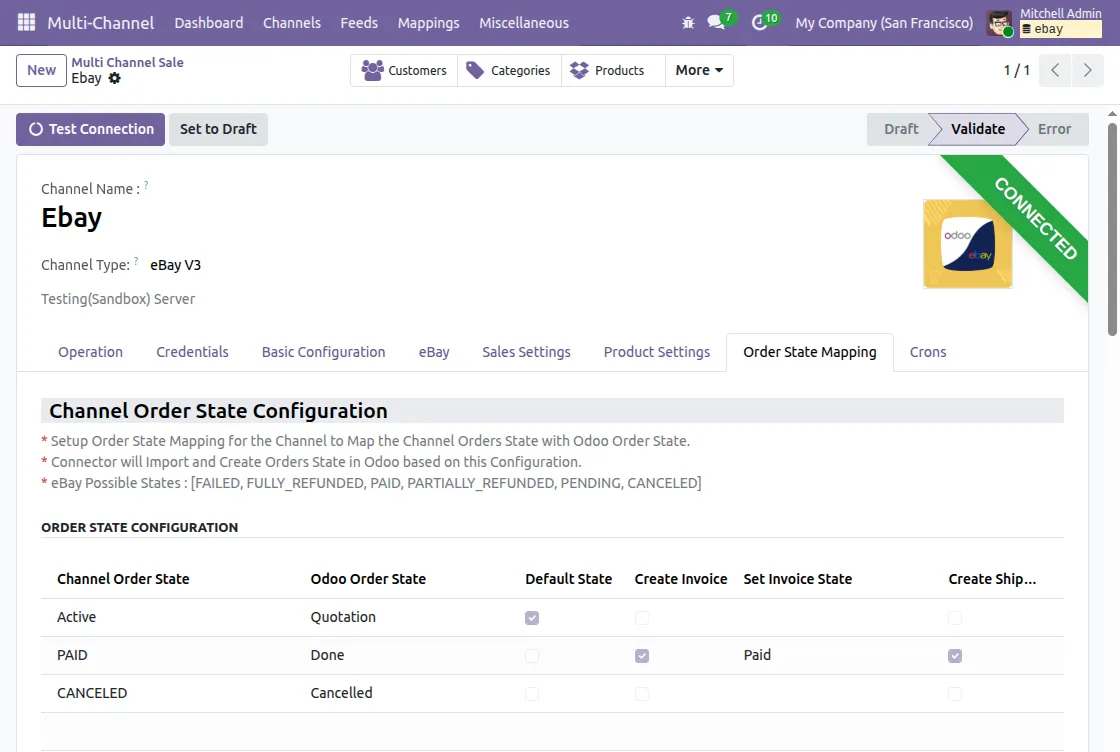Open the debug bug icon menu
The image size is (1120, 752).
[688, 23]
